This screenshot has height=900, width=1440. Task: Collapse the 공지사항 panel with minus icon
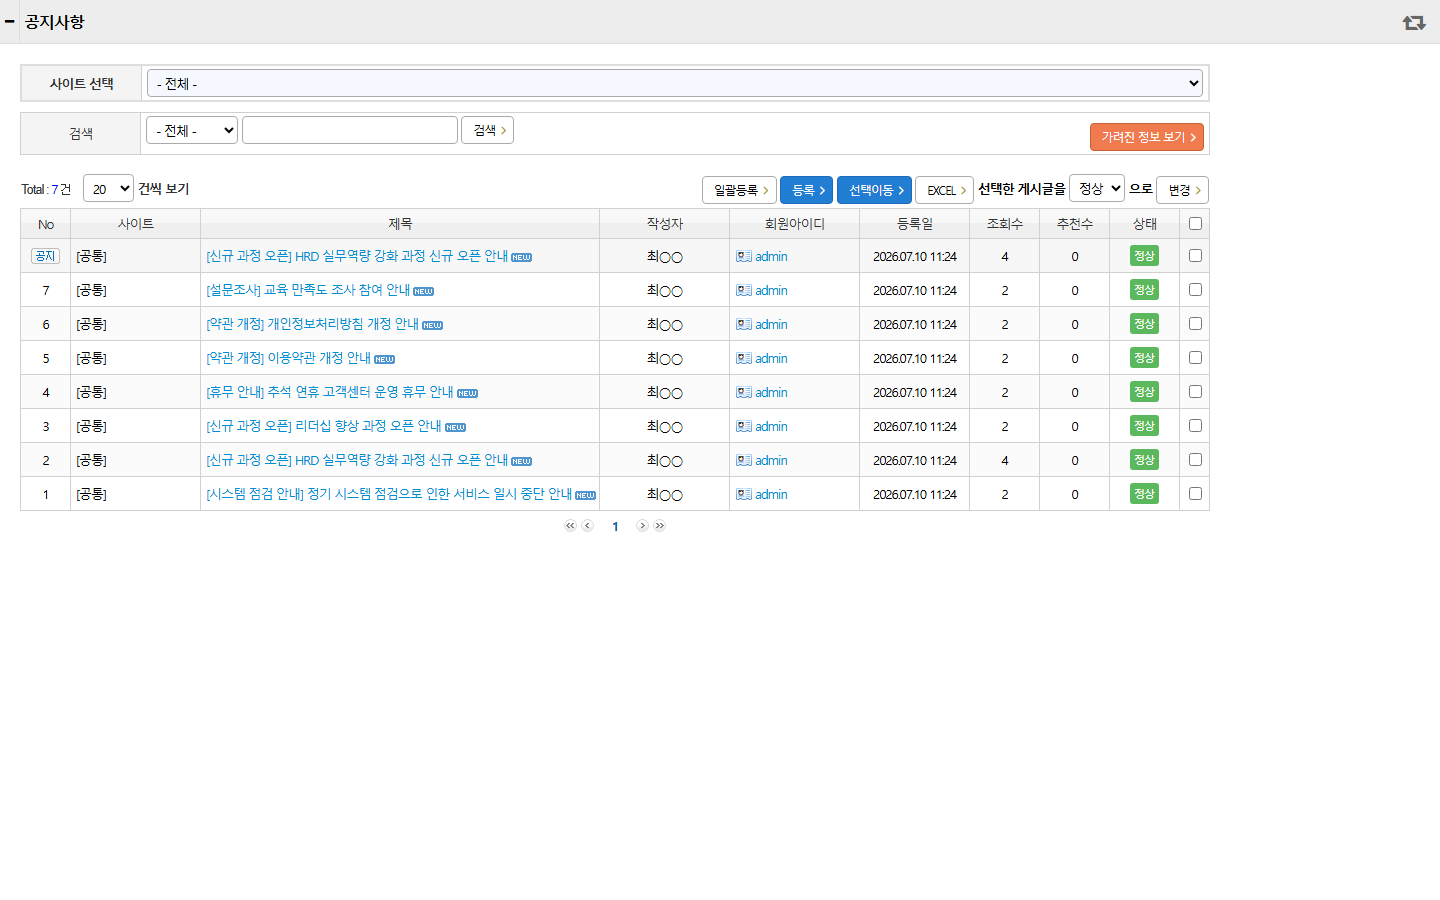pyautogui.click(x=9, y=21)
